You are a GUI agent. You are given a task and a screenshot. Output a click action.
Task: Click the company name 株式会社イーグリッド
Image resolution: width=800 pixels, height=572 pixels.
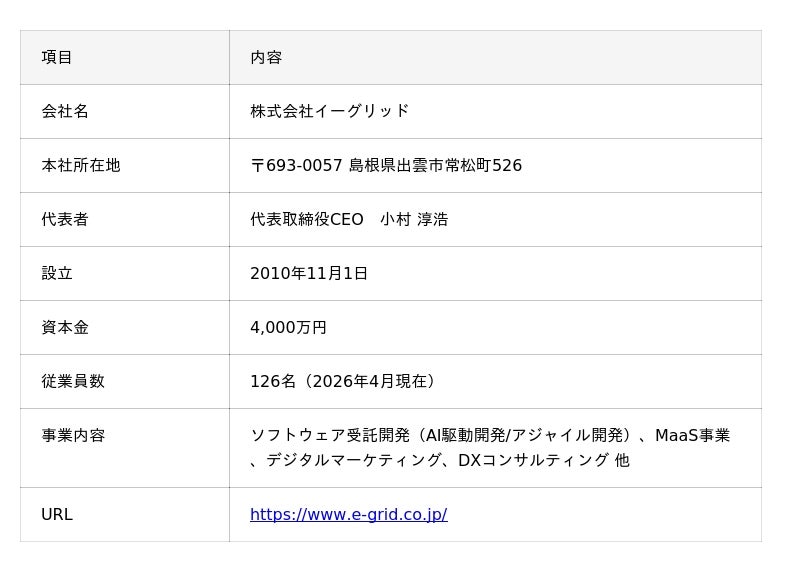pyautogui.click(x=329, y=111)
